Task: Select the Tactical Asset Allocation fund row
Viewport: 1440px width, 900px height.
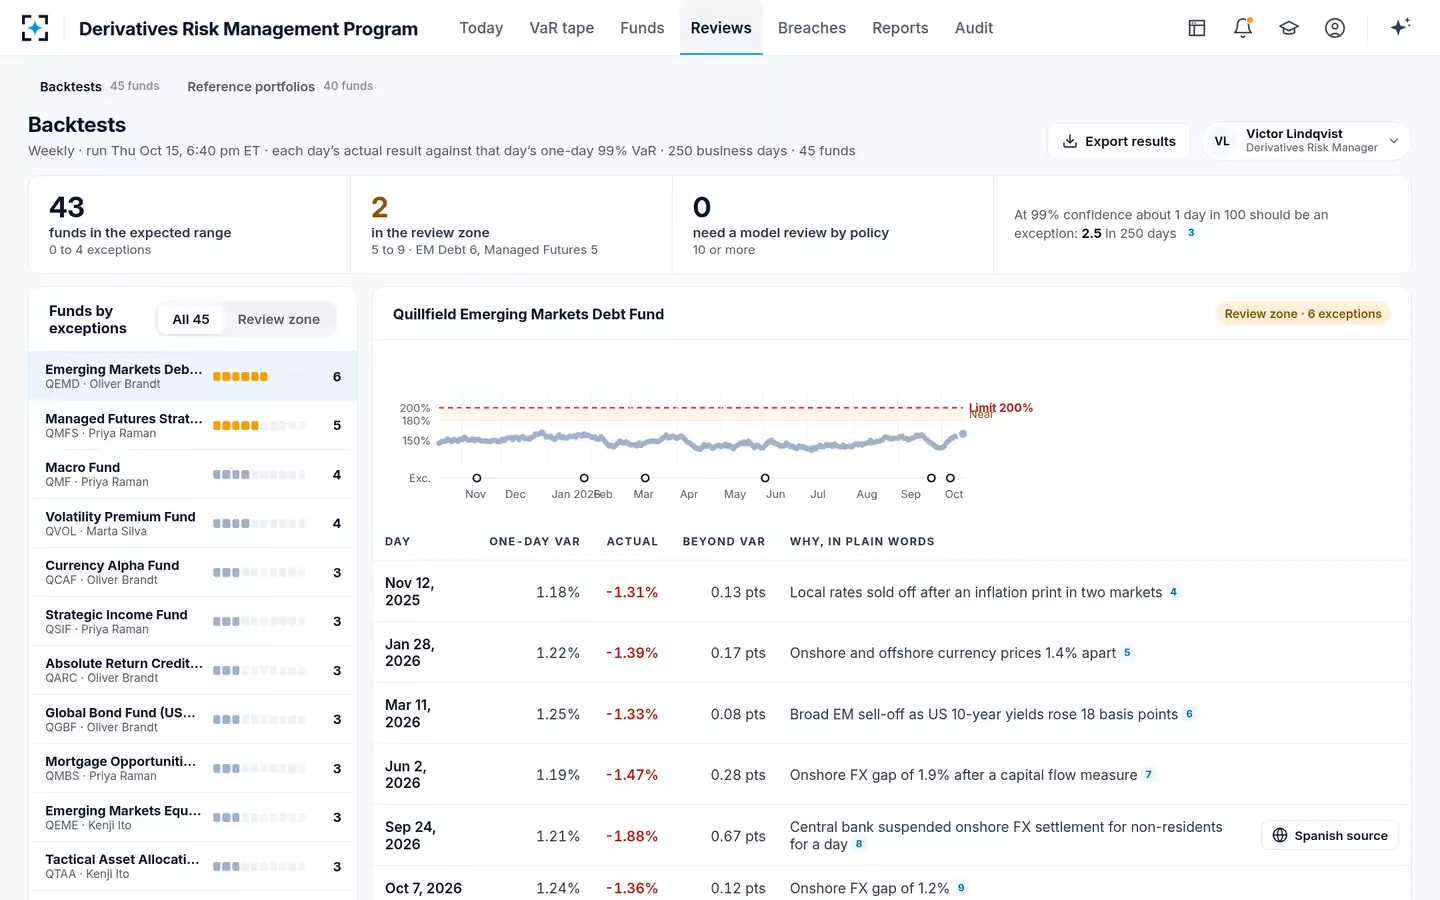Action: coord(193,867)
